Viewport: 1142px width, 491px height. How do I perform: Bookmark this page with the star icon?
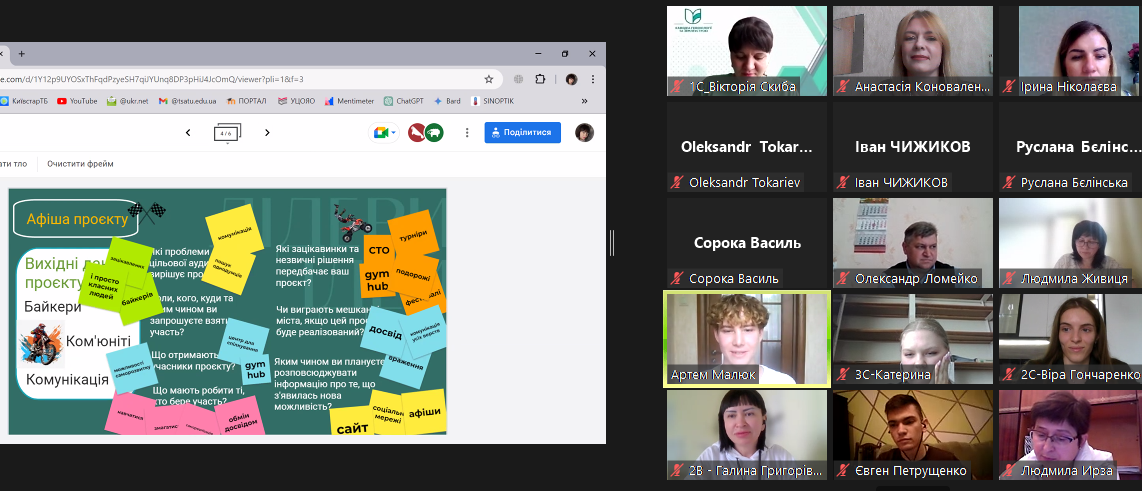[489, 79]
